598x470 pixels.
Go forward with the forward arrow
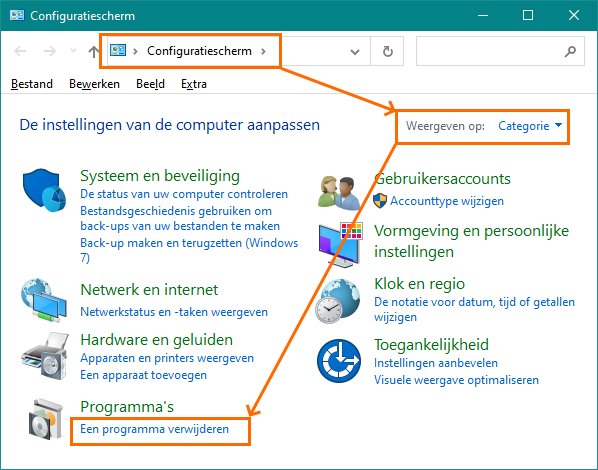pos(50,51)
